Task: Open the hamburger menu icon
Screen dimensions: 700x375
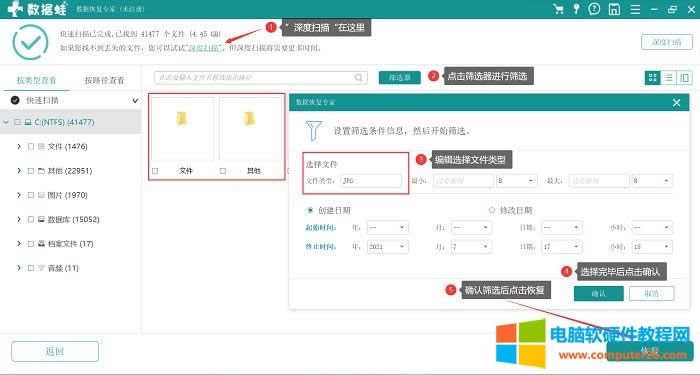Action: pos(635,9)
